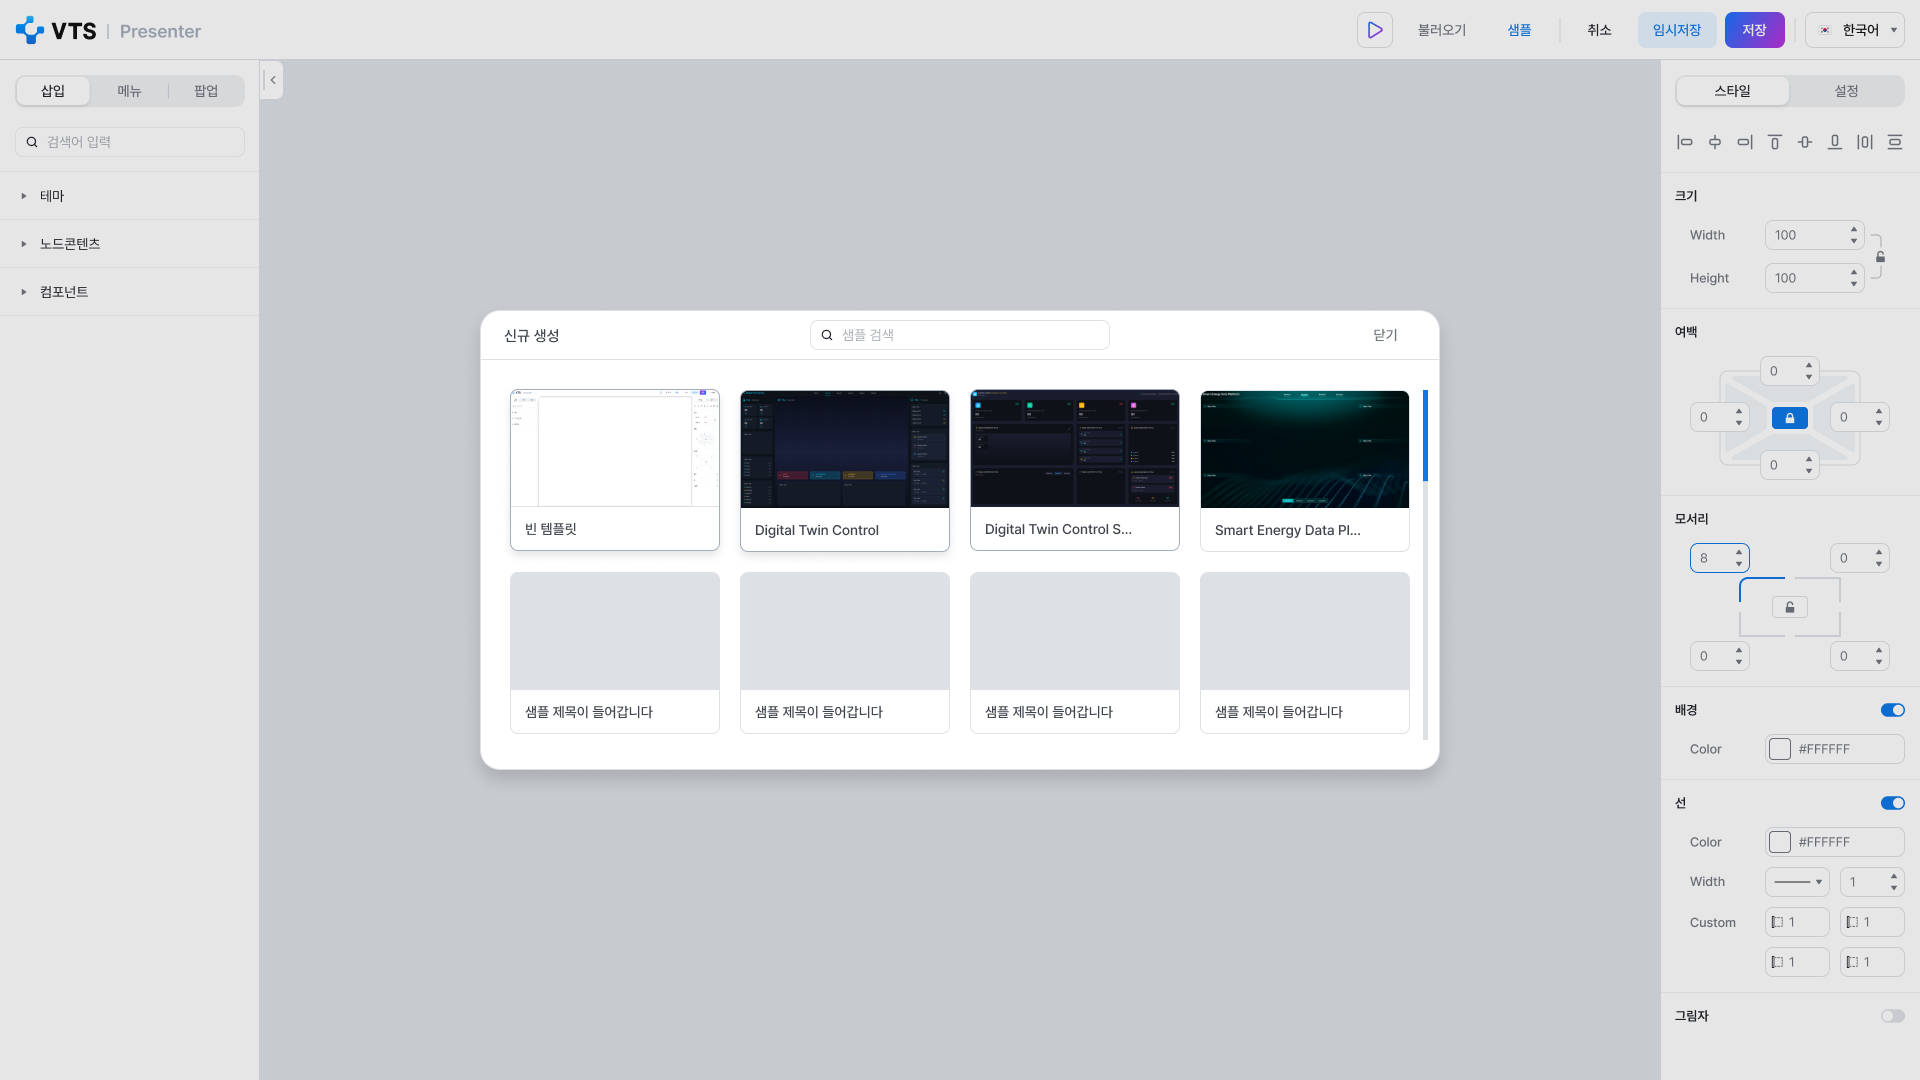Click the align horizontal center icon
1920x1080 pixels.
pyautogui.click(x=1715, y=142)
